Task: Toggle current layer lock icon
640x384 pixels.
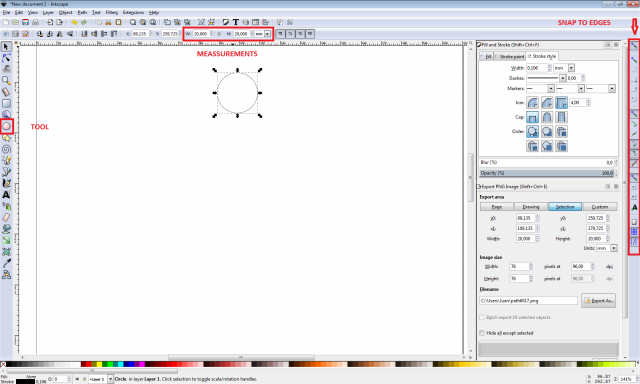Action: coord(84,379)
